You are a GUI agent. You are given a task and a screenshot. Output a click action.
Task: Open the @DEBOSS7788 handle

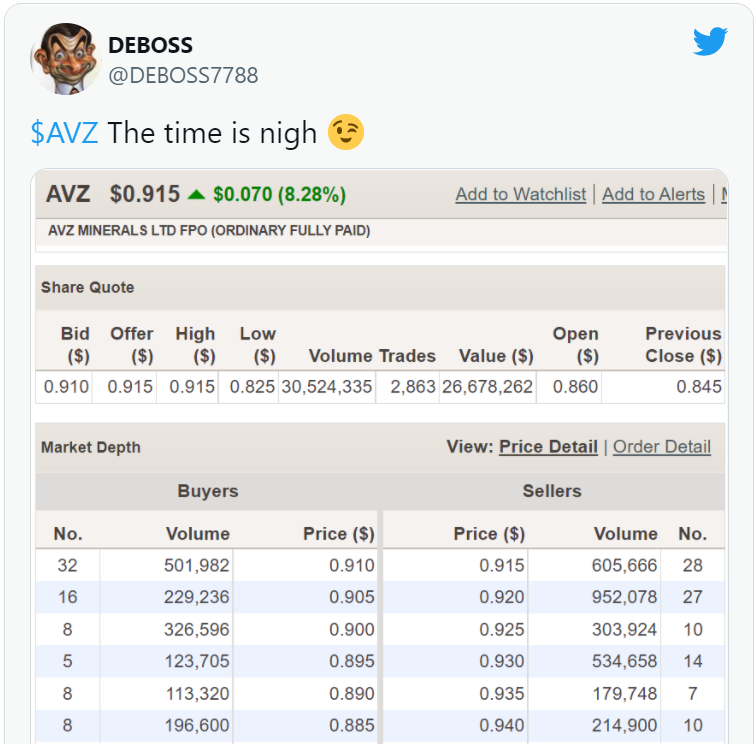click(183, 76)
